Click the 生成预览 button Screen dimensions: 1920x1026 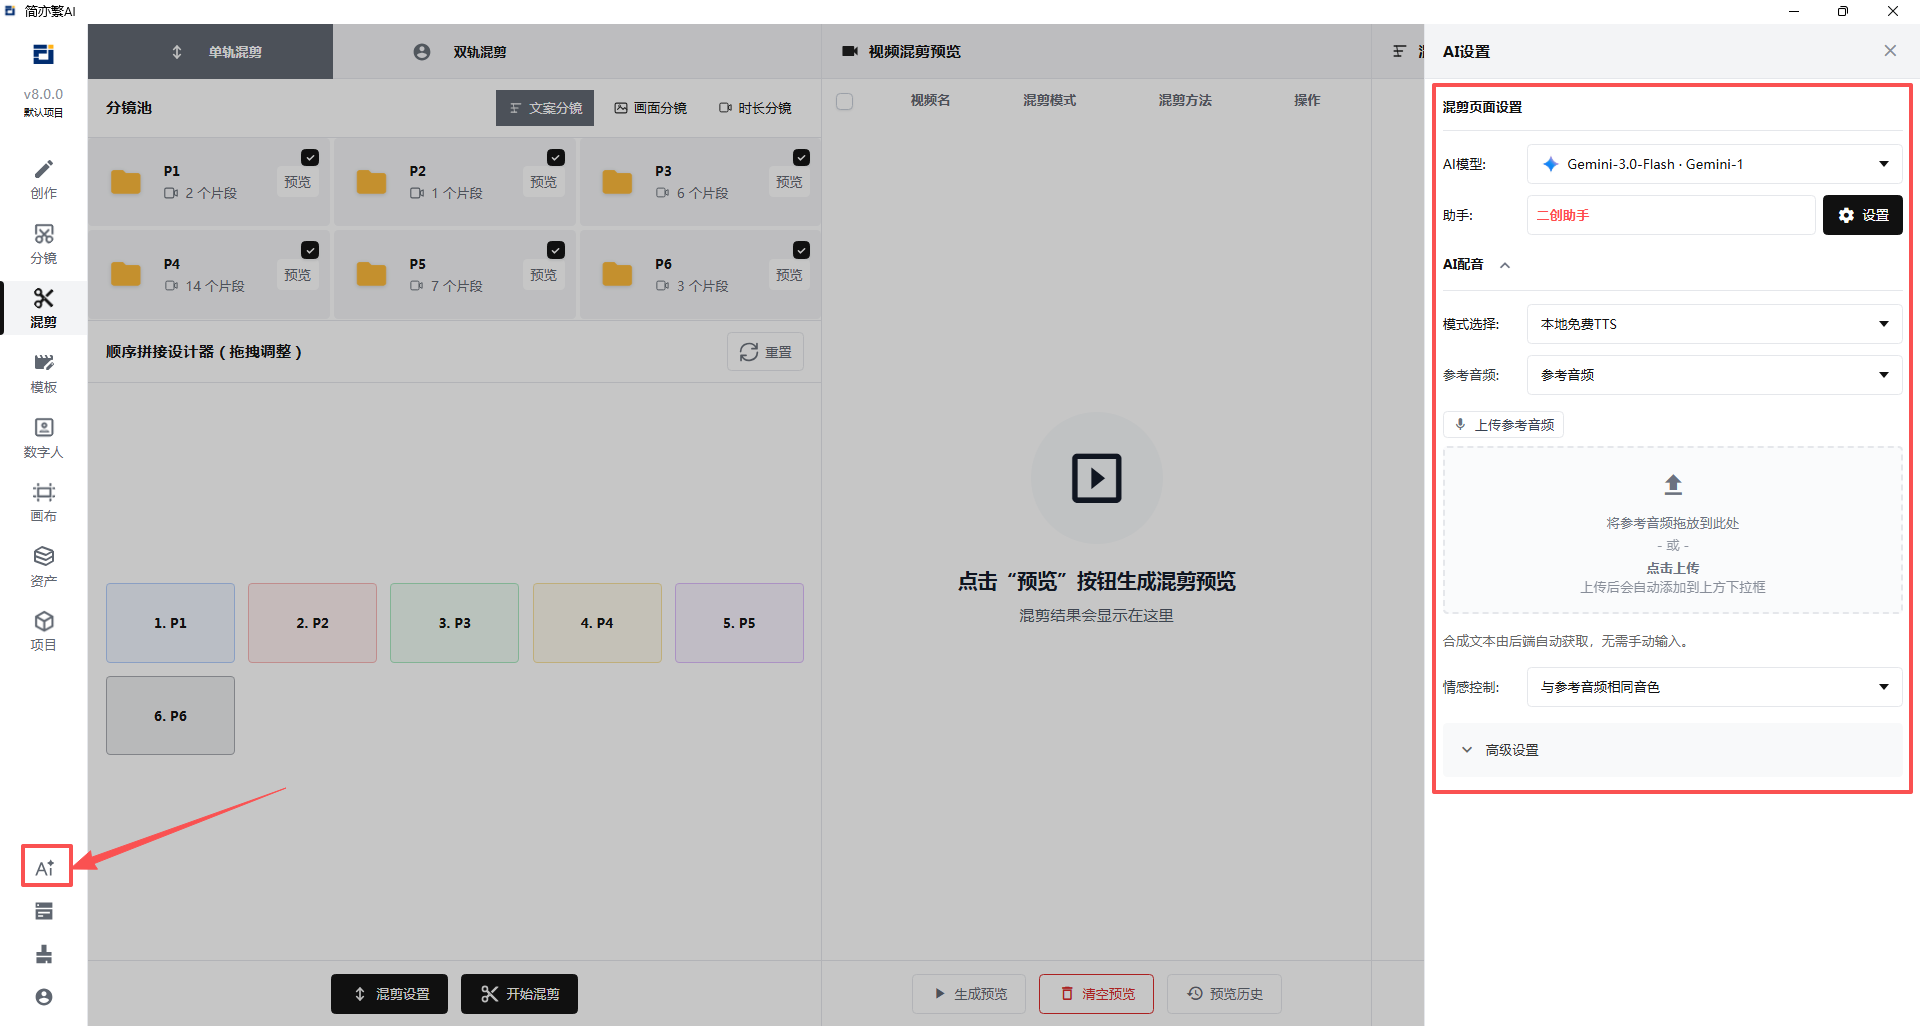point(969,994)
